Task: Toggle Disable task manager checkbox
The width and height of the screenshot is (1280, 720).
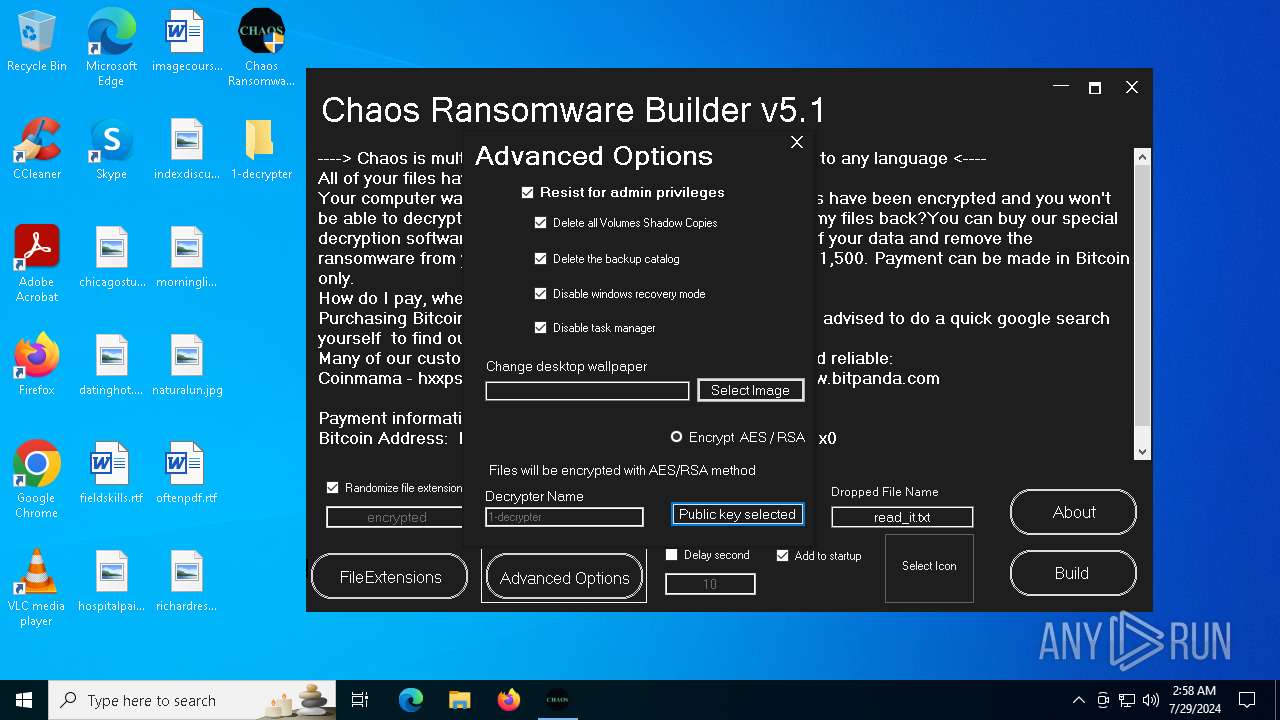Action: coord(541,328)
